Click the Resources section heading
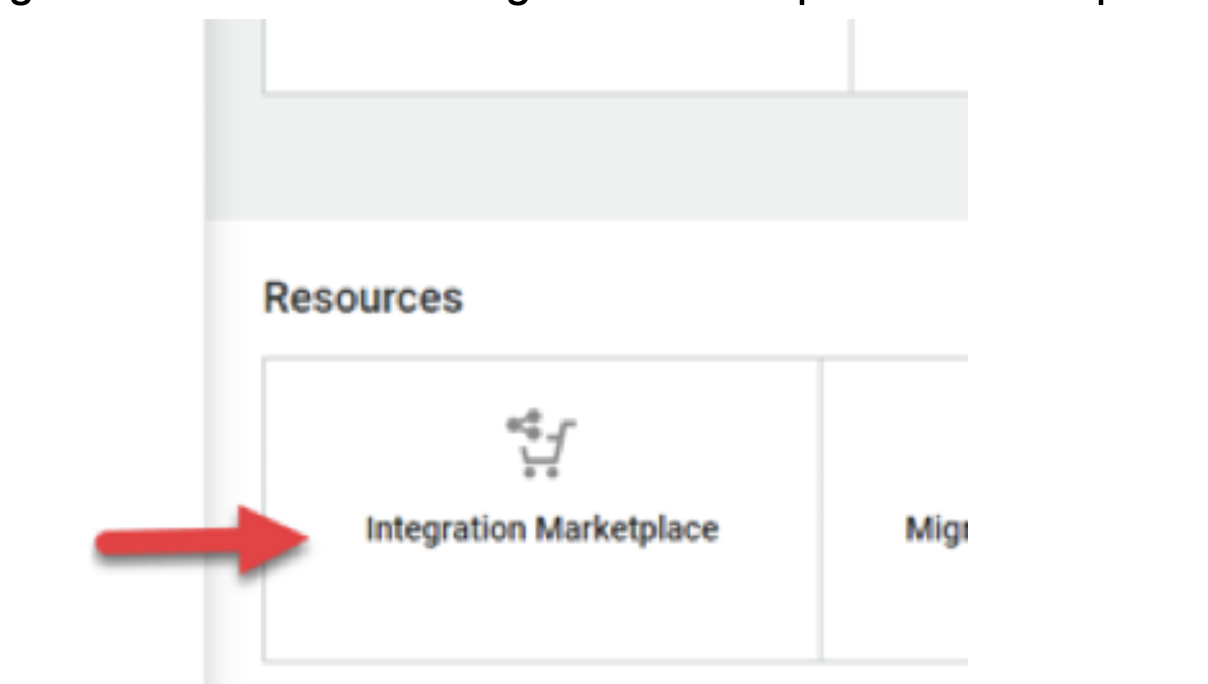 [363, 297]
